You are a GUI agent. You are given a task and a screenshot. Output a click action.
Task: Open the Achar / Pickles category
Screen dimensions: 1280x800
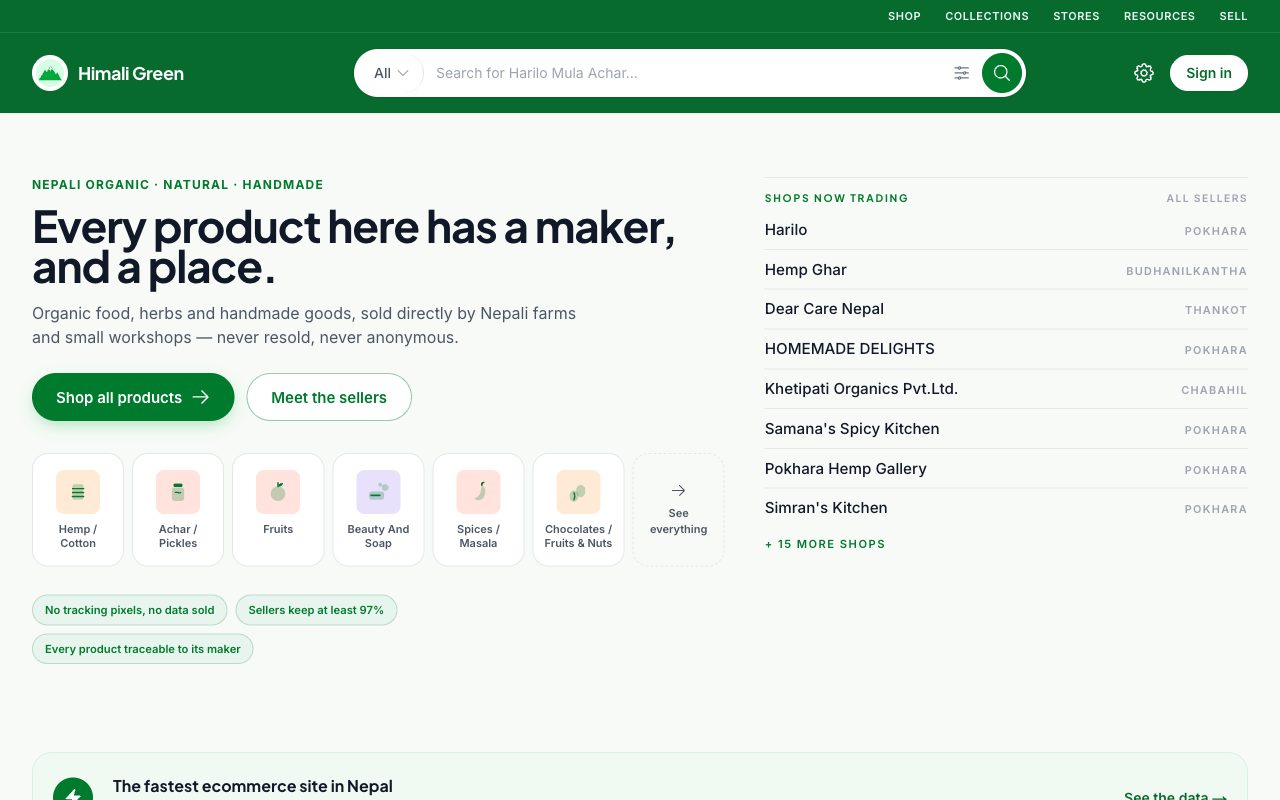[x=178, y=510]
